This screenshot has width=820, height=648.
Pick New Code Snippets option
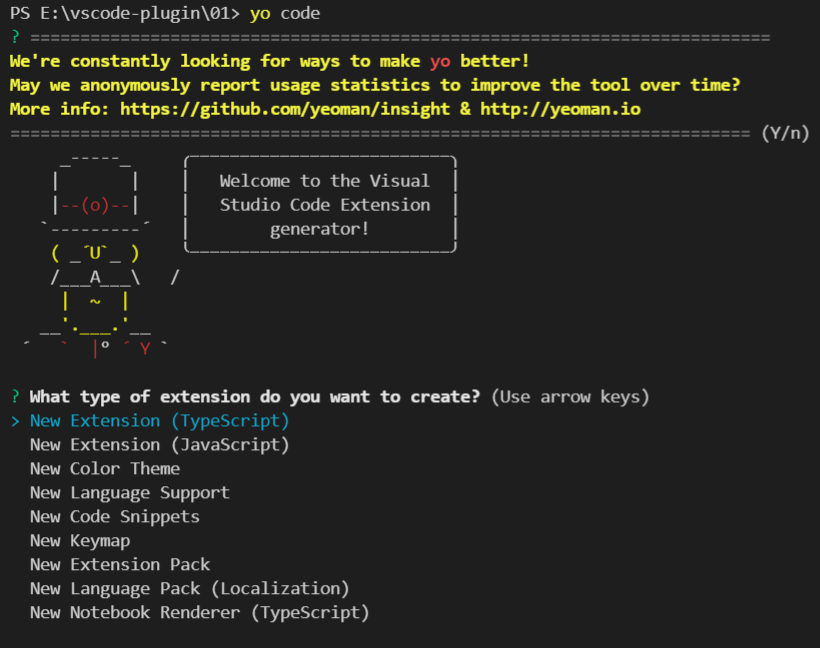tap(115, 517)
